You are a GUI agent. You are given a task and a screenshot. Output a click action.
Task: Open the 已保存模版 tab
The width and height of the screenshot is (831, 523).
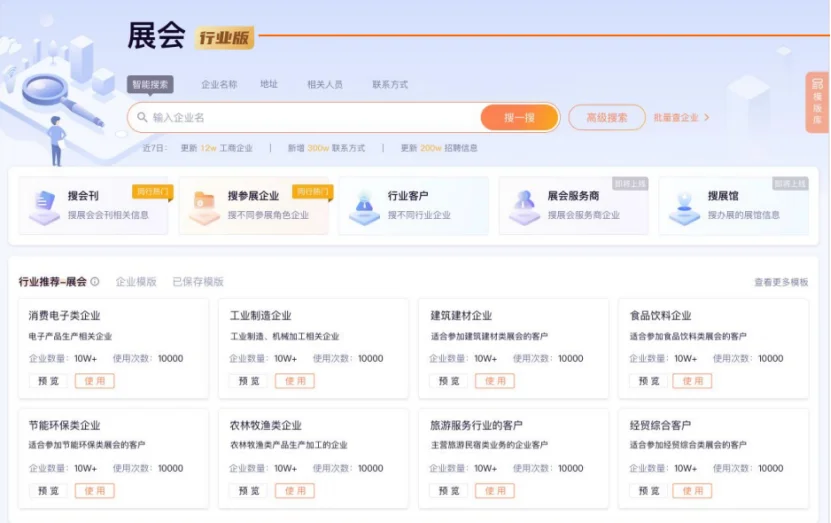click(x=198, y=281)
